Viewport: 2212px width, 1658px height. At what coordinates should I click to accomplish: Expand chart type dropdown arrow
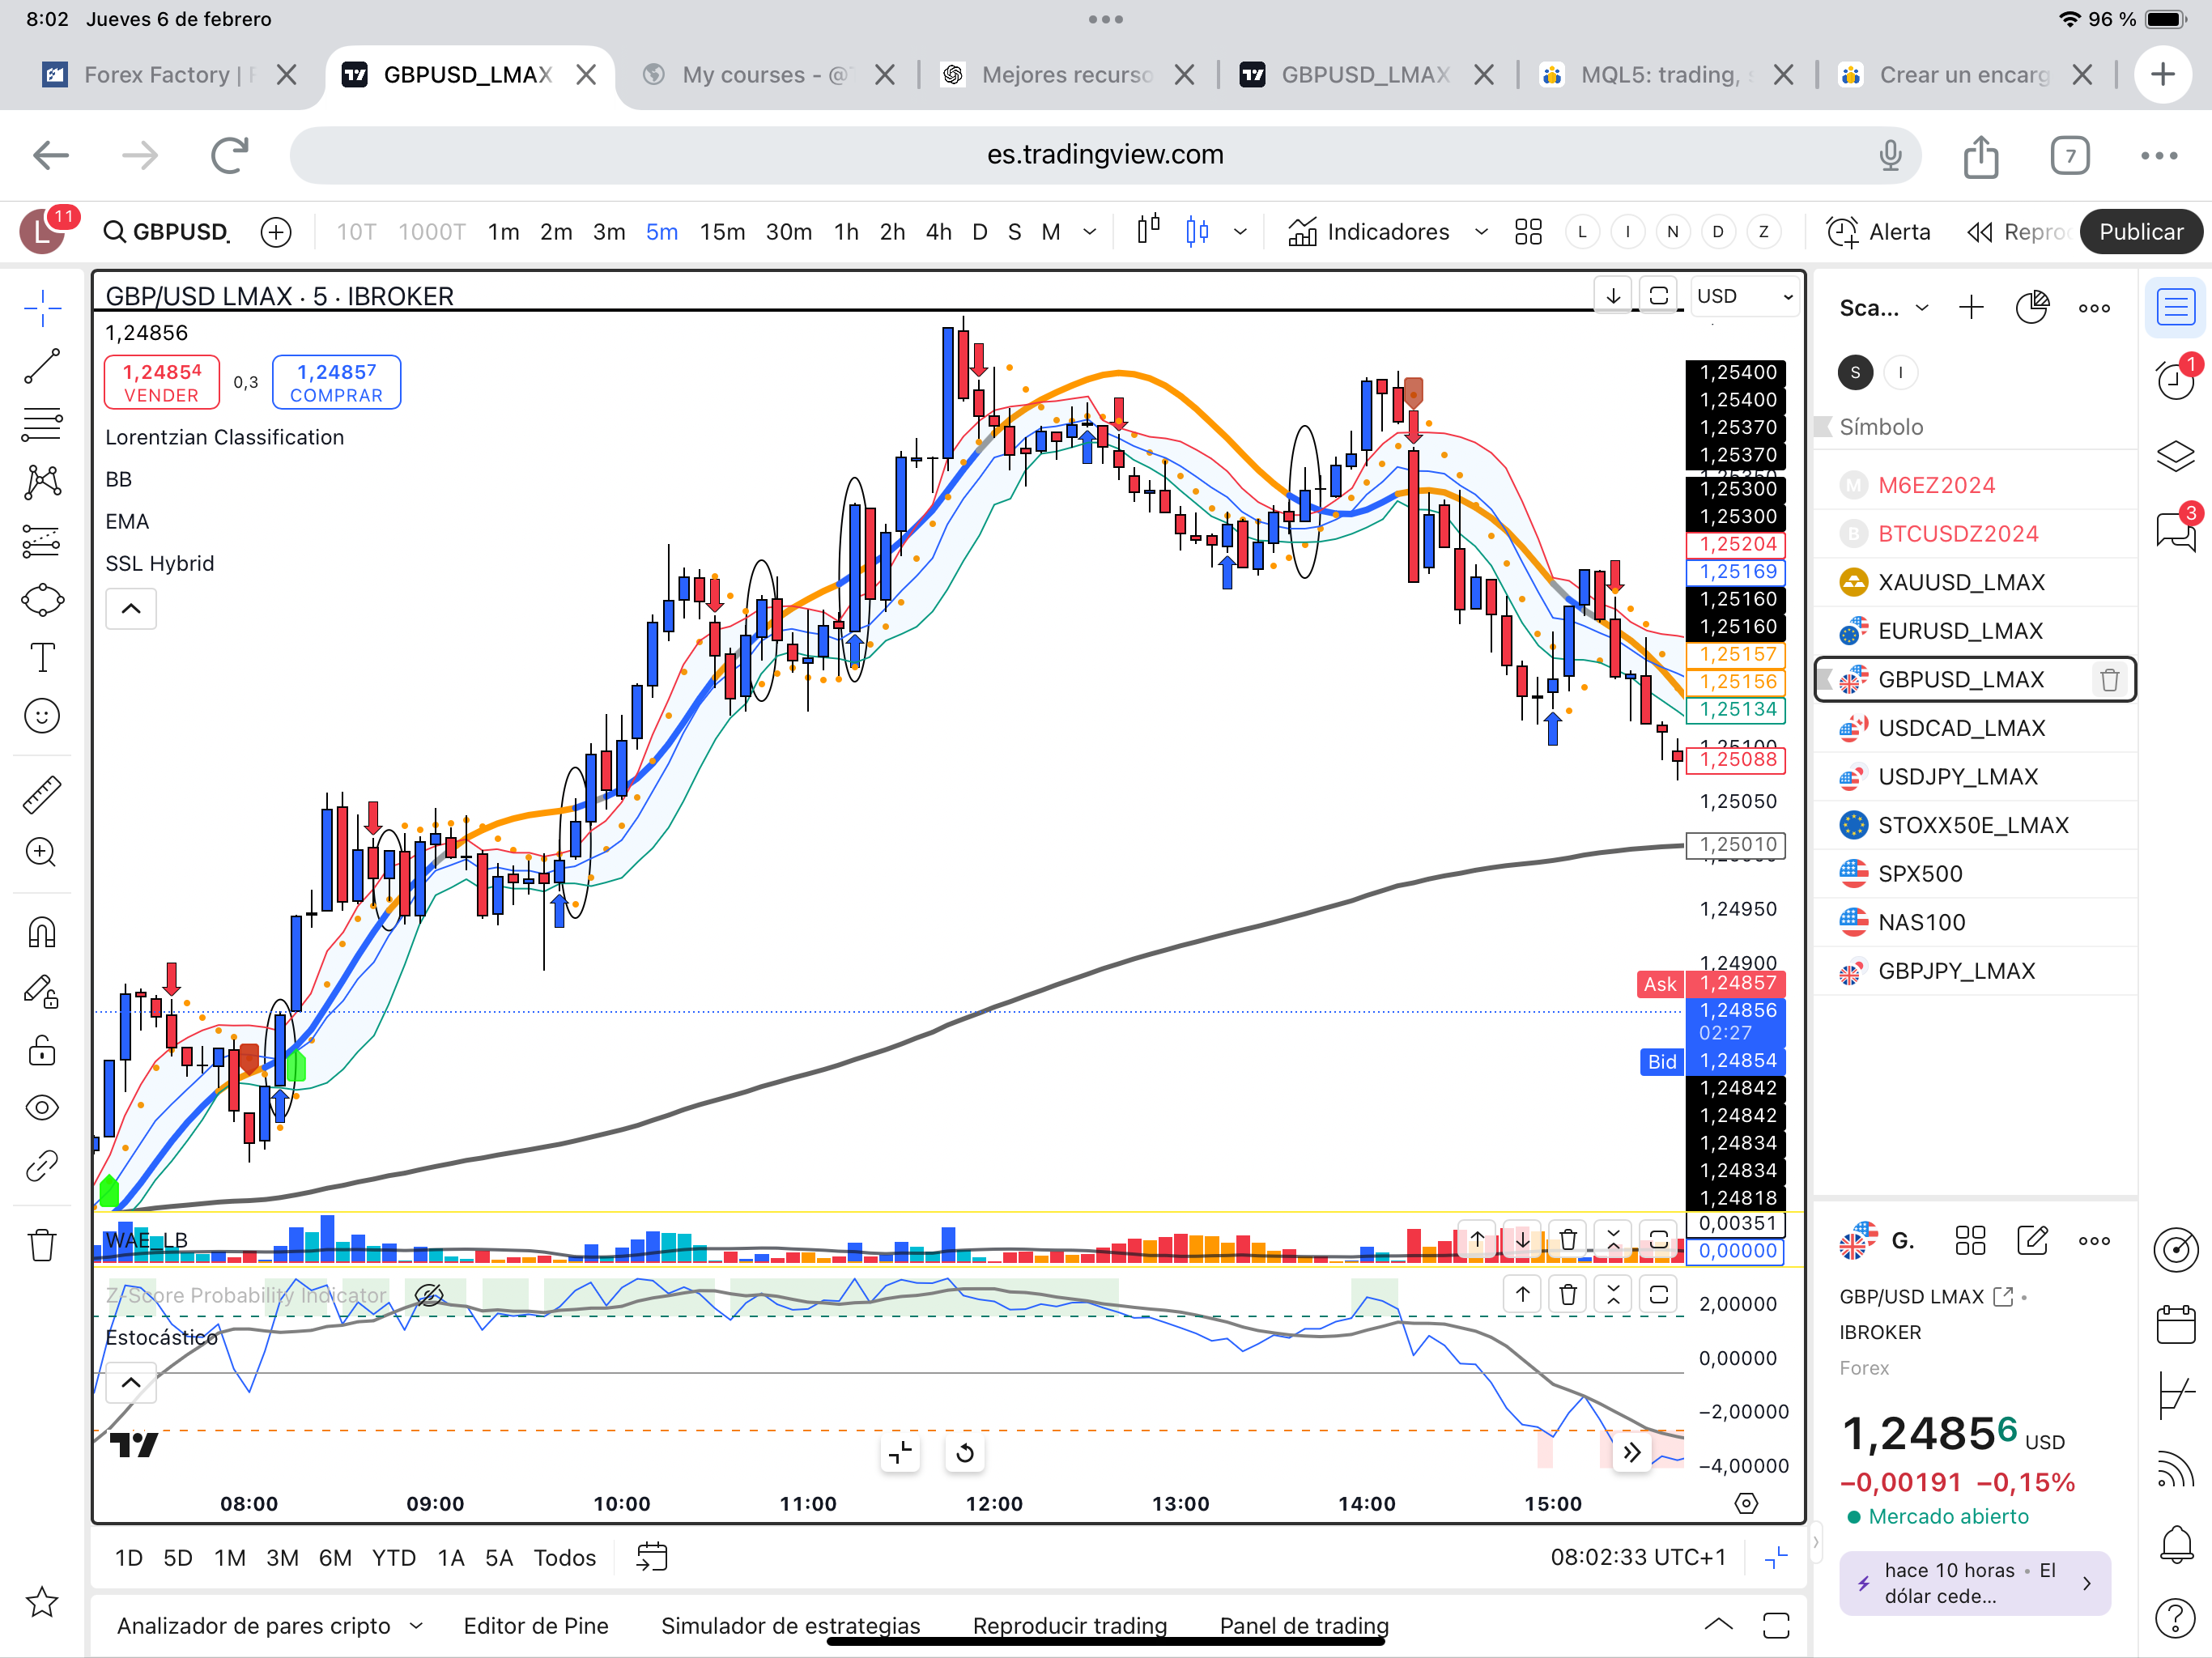coord(1240,232)
